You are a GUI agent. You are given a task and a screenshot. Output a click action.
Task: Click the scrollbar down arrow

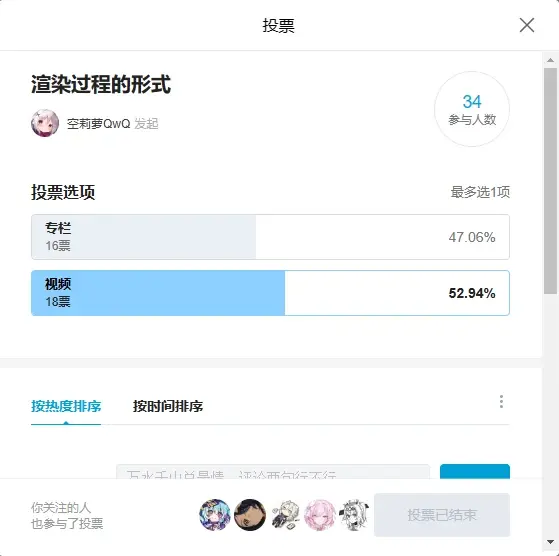pyautogui.click(x=550, y=542)
